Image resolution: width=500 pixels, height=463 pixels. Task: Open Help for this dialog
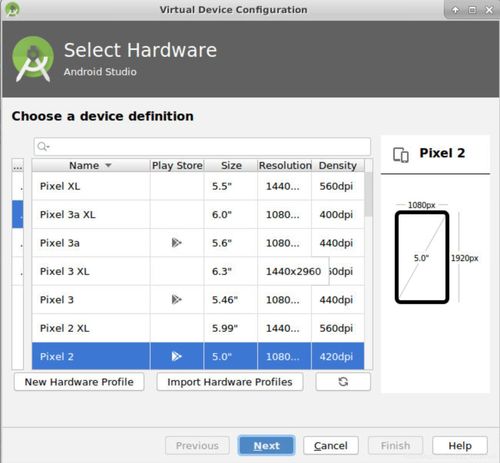(460, 445)
